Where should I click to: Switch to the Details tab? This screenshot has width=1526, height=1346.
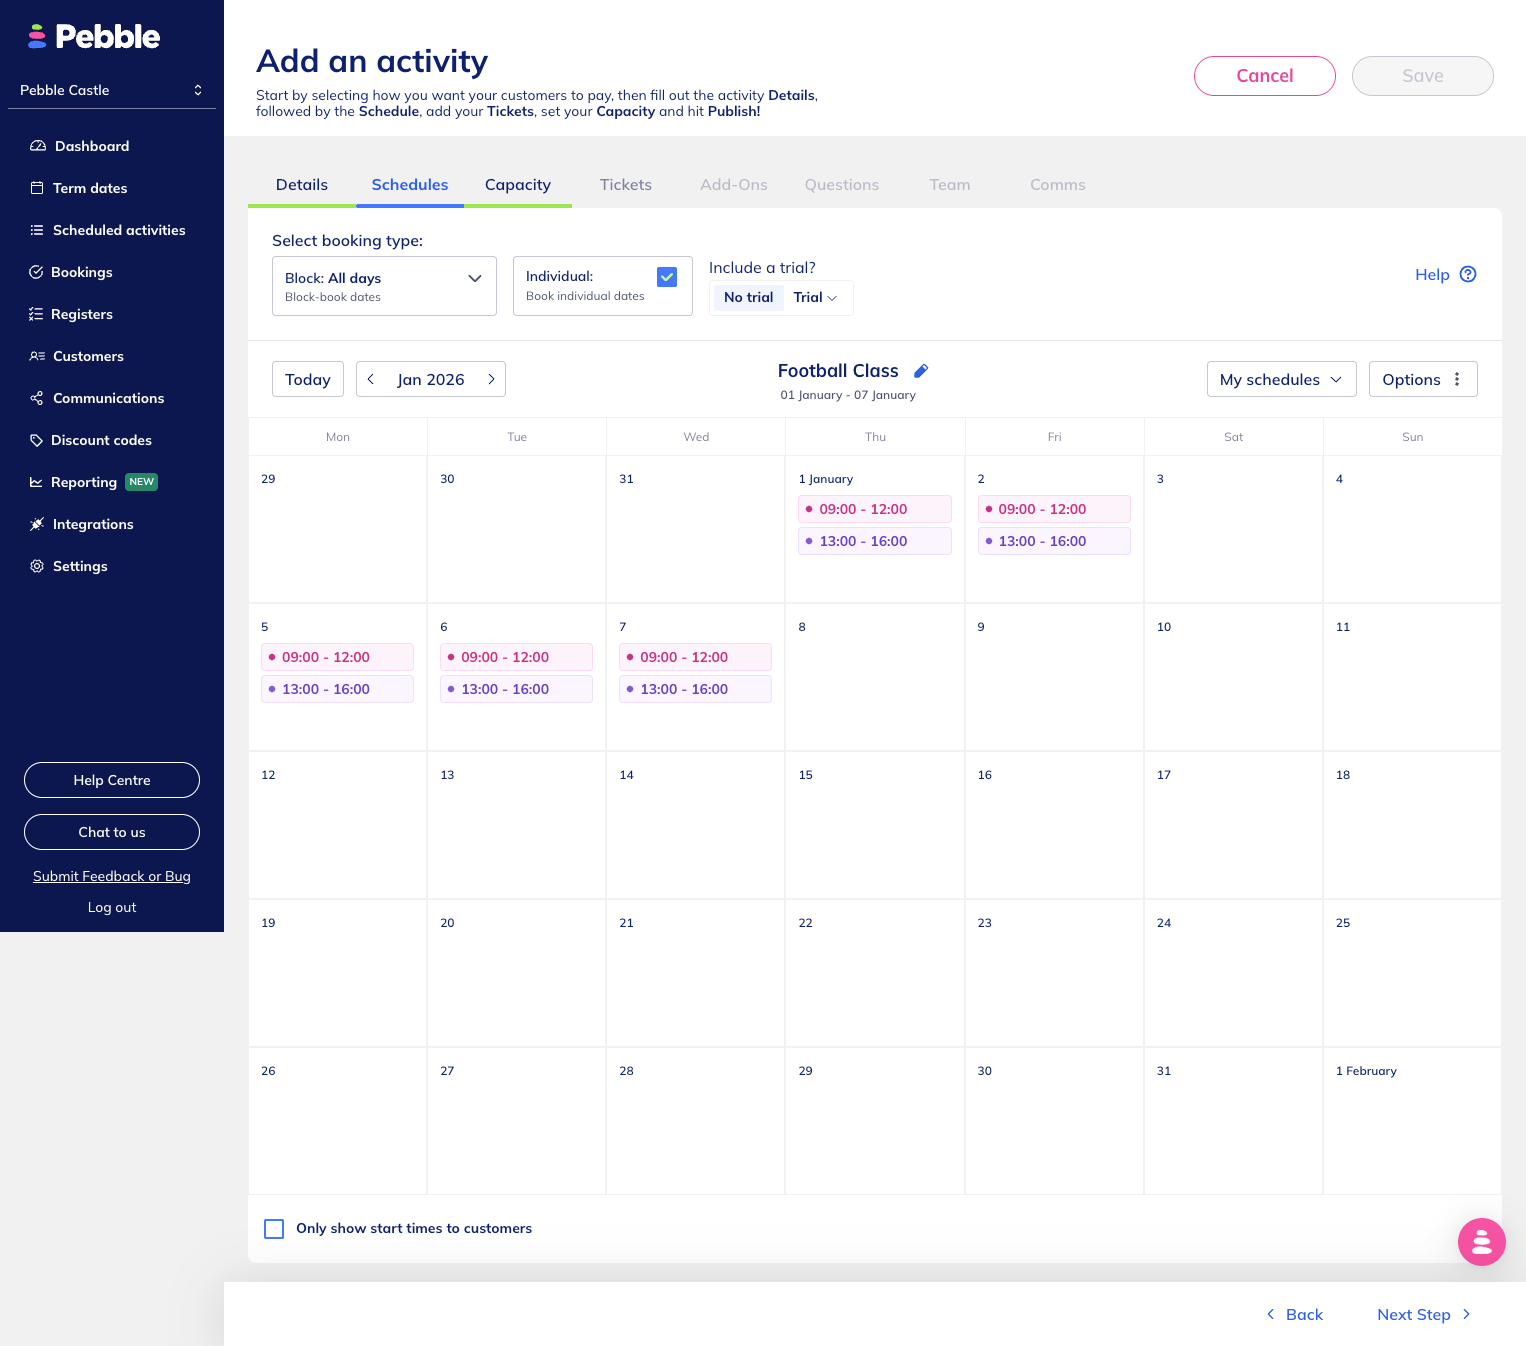301,185
